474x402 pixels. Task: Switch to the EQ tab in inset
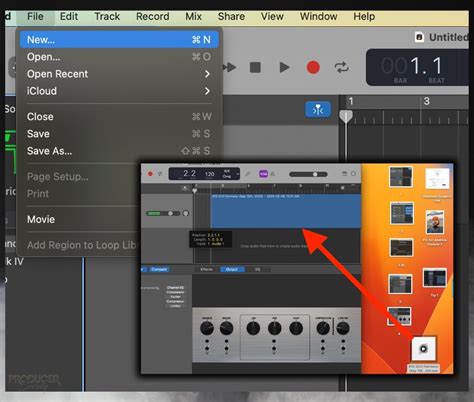coord(258,269)
